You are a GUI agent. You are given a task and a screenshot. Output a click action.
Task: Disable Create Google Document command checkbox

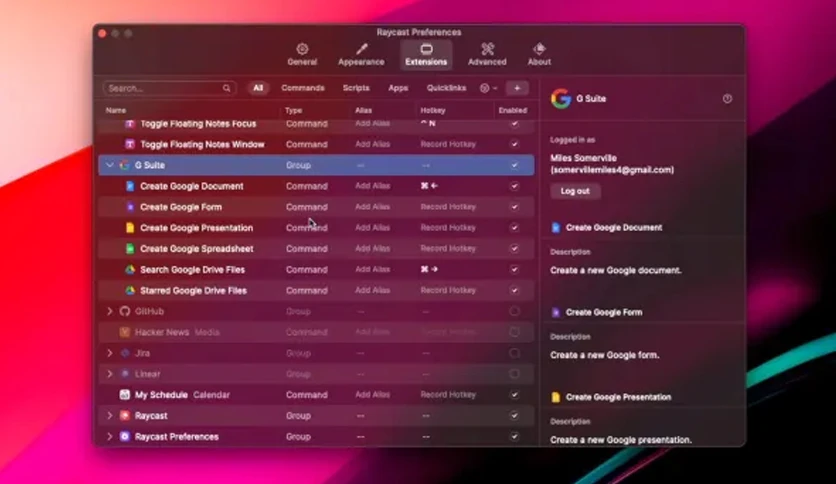click(x=514, y=186)
